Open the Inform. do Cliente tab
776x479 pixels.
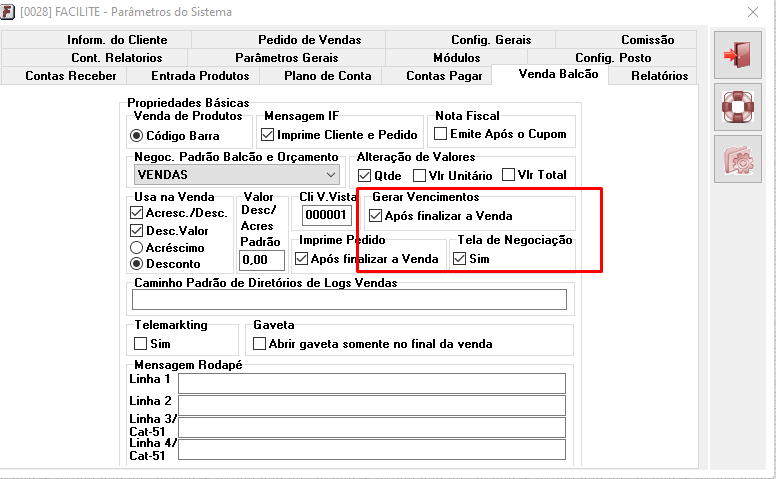tap(97, 40)
